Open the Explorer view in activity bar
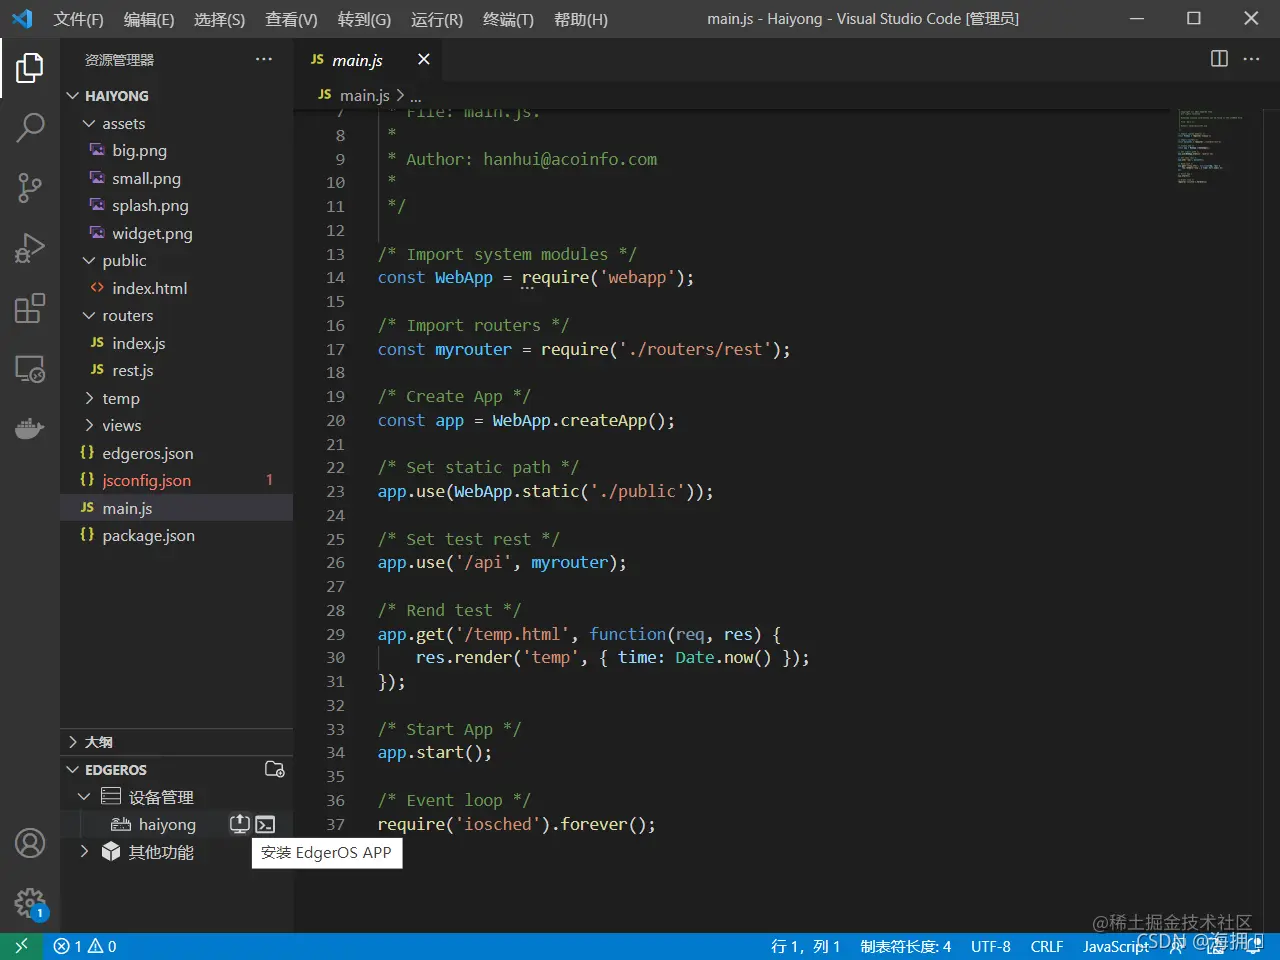The image size is (1280, 960). (30, 68)
